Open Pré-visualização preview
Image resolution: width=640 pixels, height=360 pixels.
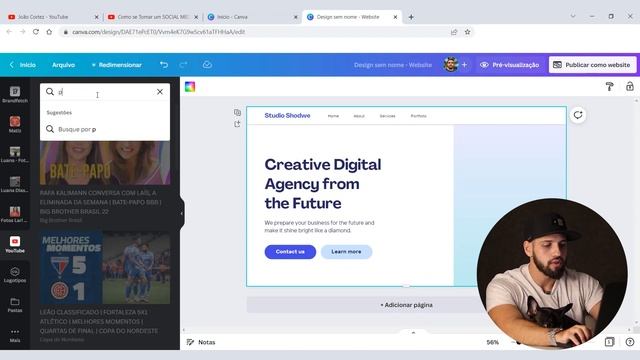pos(510,65)
